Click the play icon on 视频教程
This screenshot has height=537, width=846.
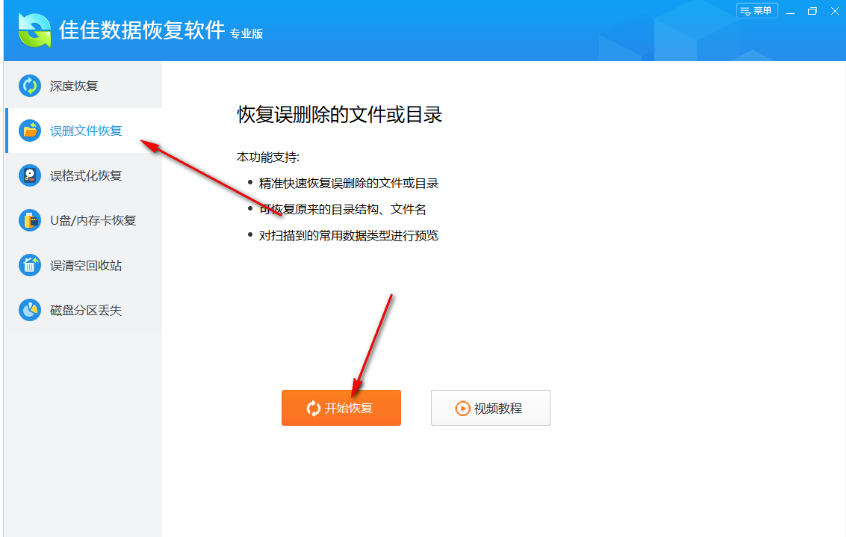462,409
